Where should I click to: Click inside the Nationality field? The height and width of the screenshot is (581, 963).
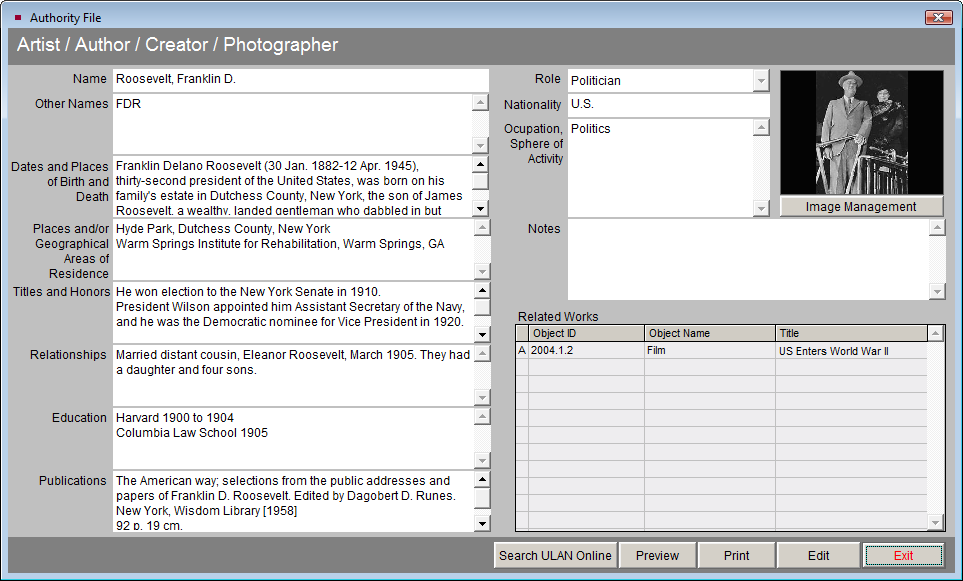coord(660,104)
